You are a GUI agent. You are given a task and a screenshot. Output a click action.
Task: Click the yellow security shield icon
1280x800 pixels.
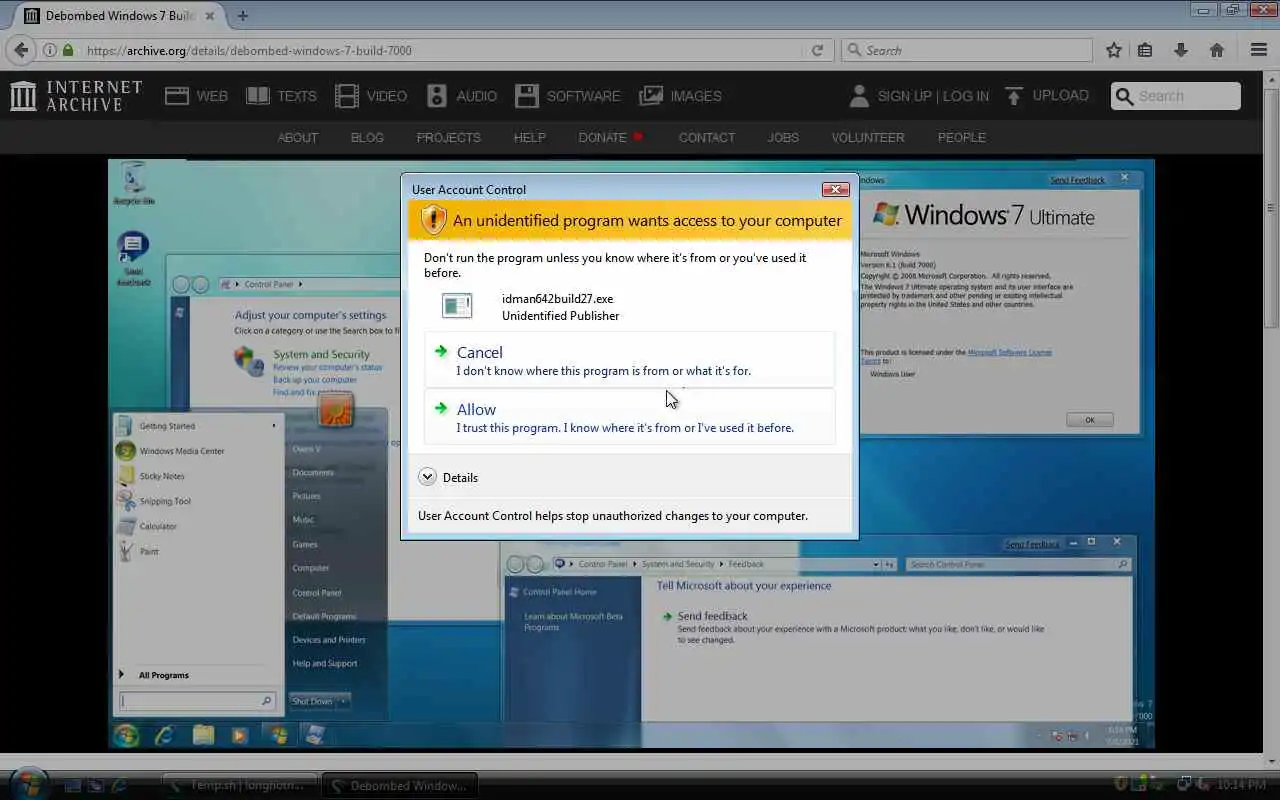[433, 220]
